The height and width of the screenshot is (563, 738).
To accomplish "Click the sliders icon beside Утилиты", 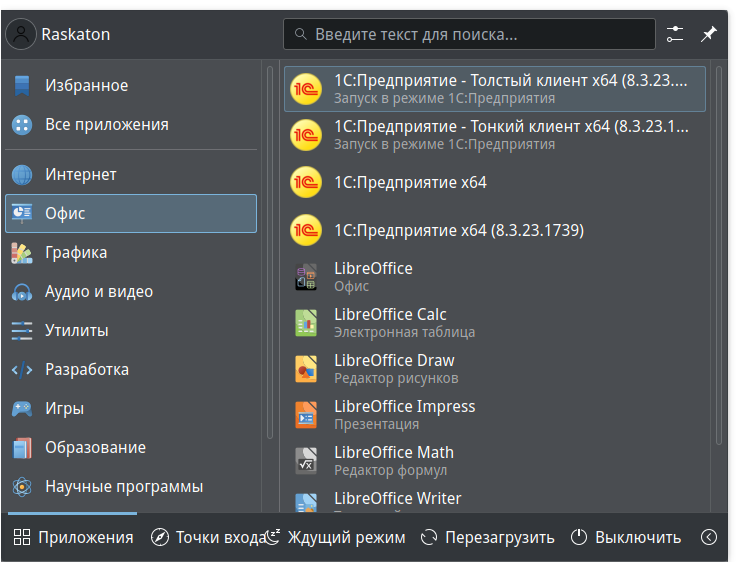I will (22, 330).
